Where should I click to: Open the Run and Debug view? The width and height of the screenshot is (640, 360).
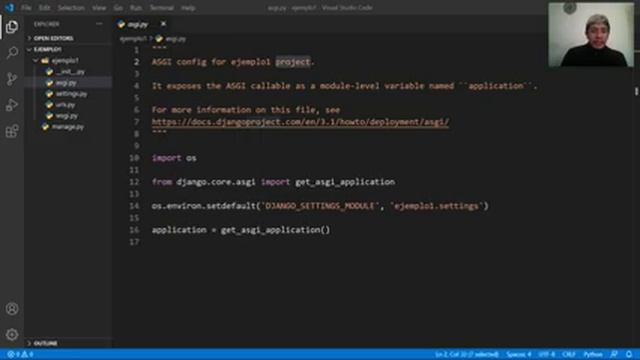click(x=12, y=105)
